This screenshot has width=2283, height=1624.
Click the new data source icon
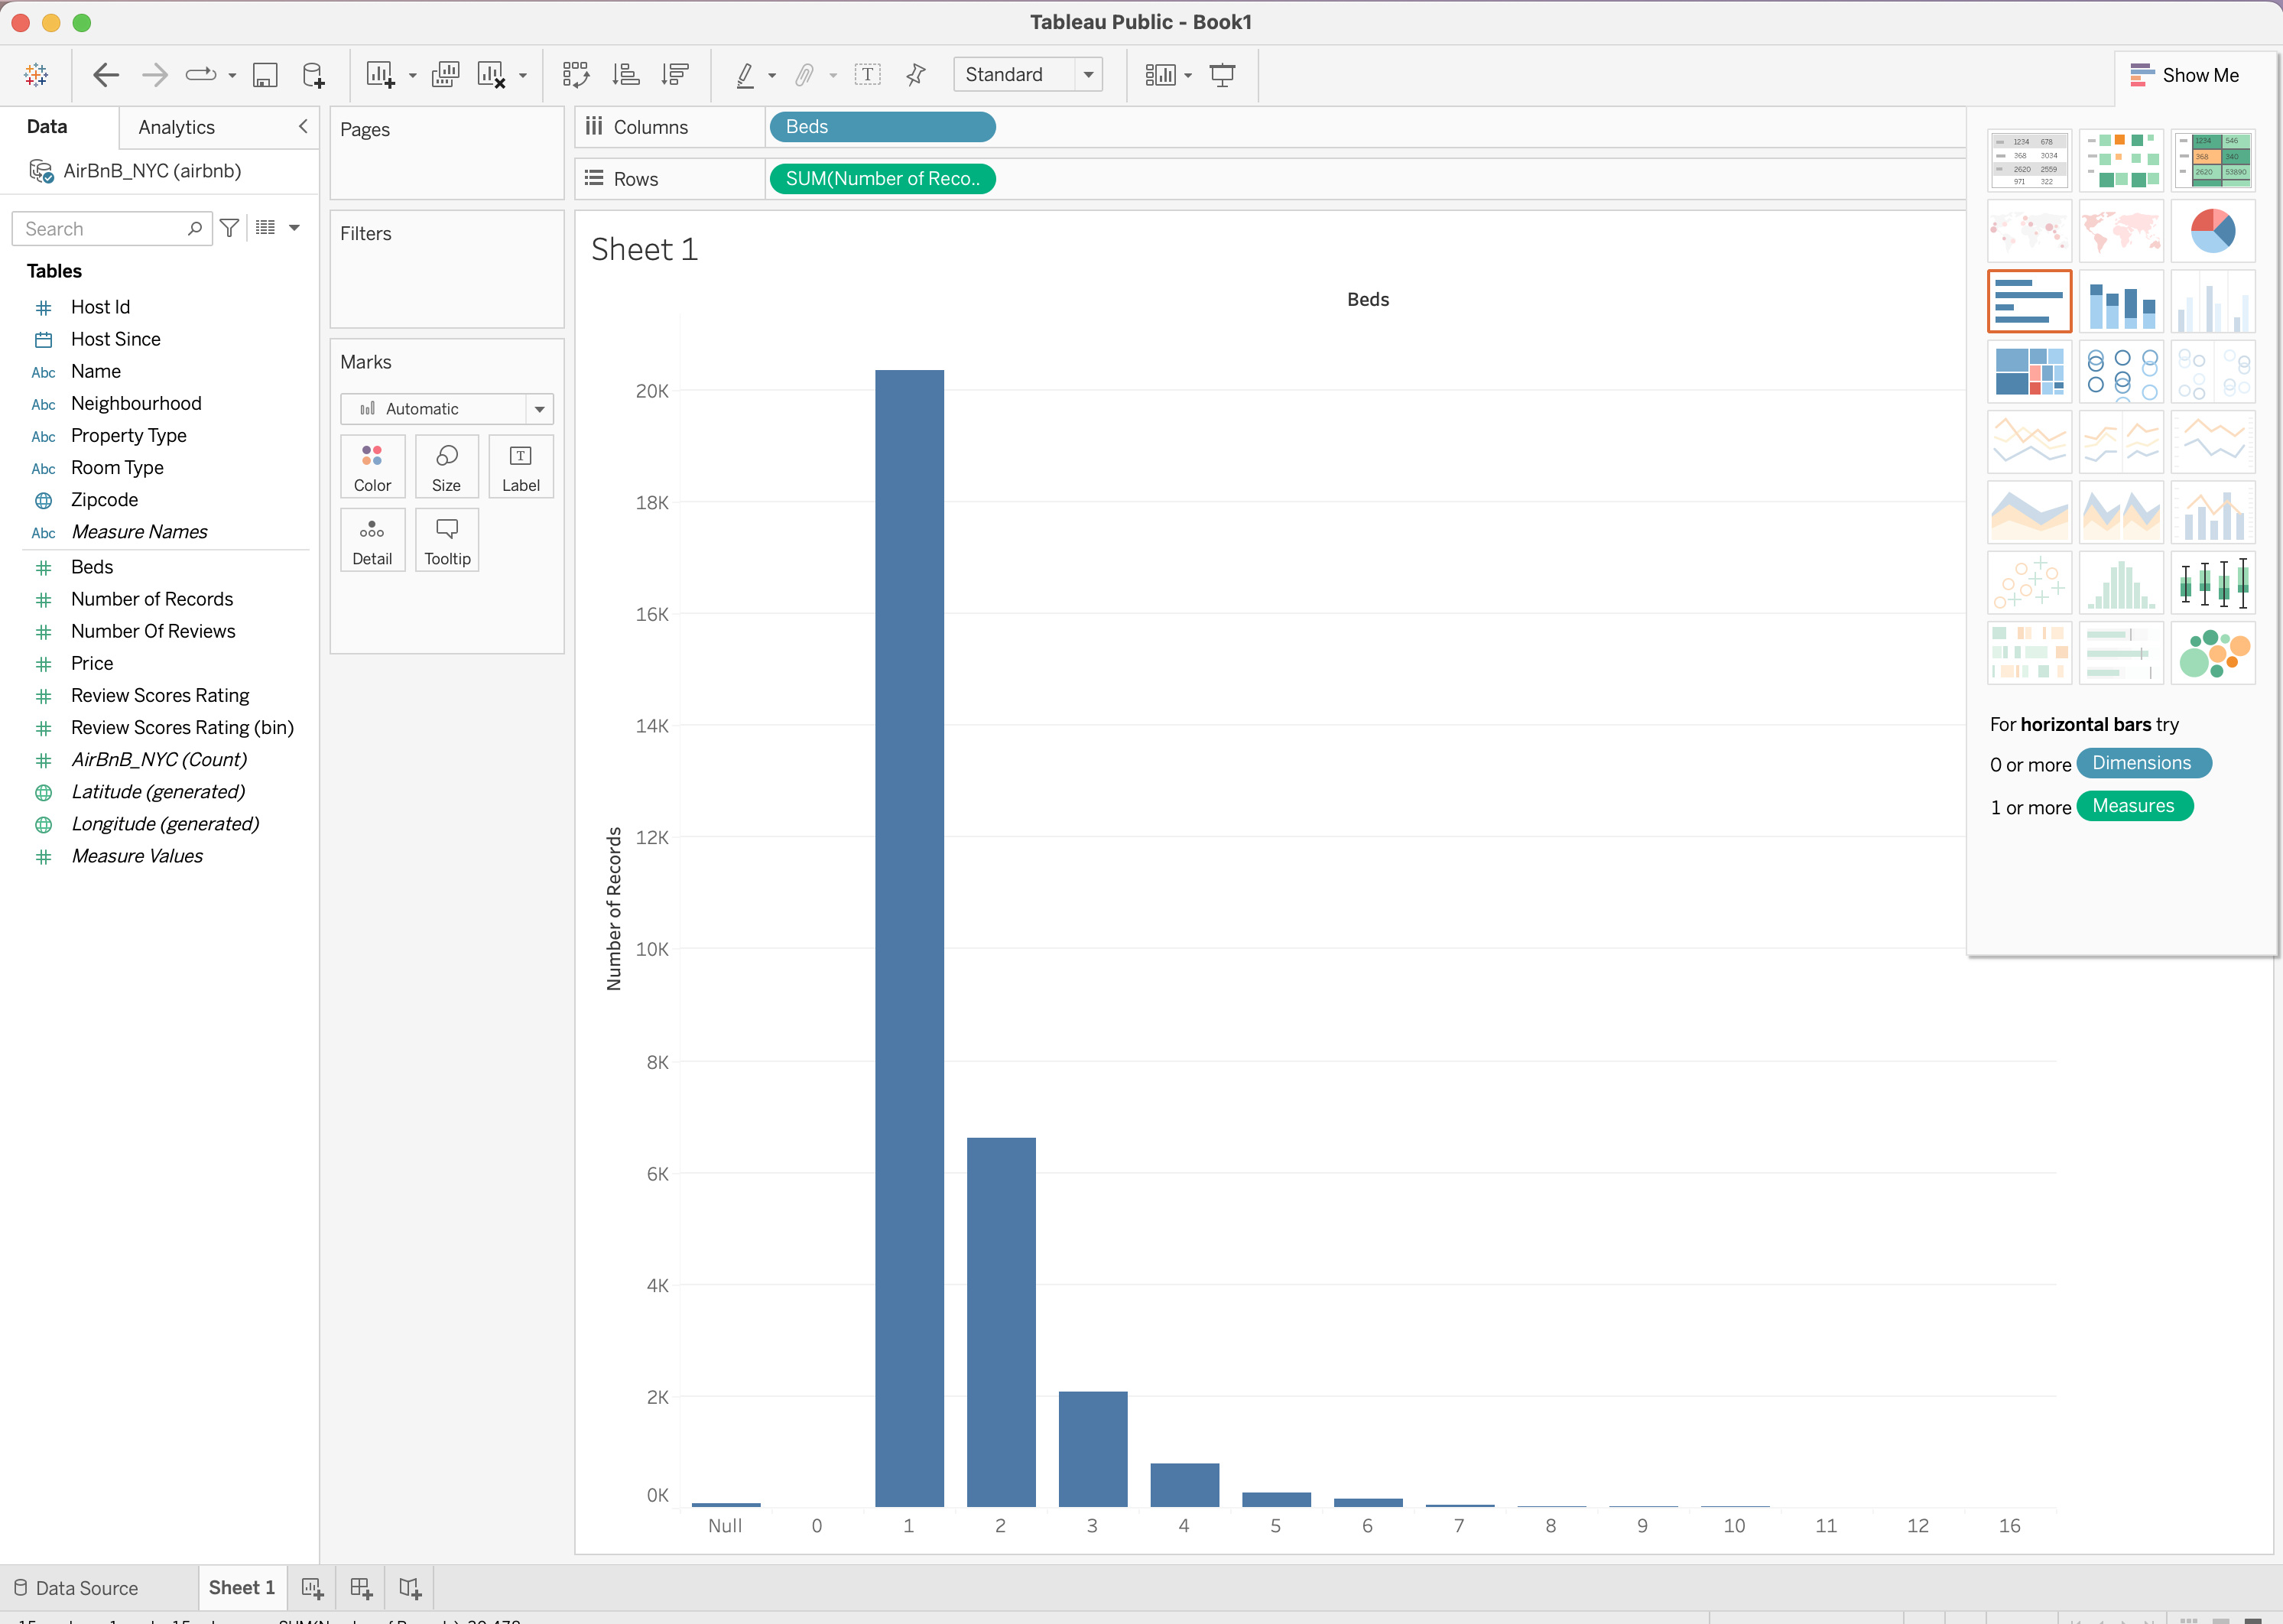[x=313, y=75]
